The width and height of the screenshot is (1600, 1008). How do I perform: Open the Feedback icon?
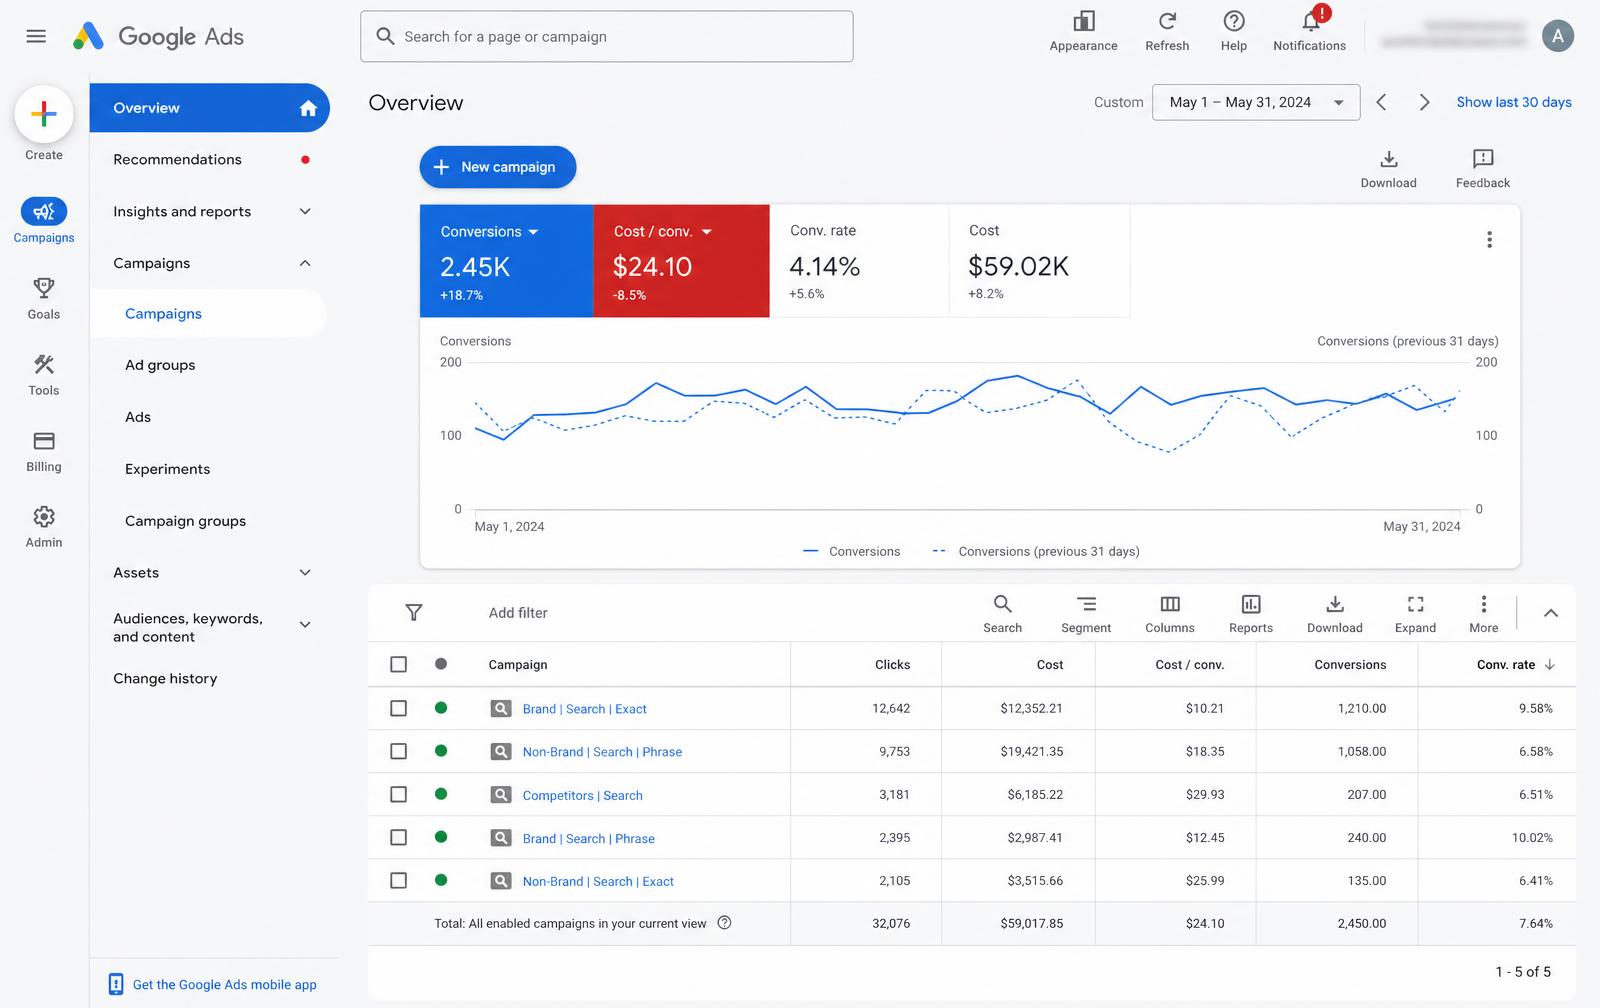coord(1483,159)
